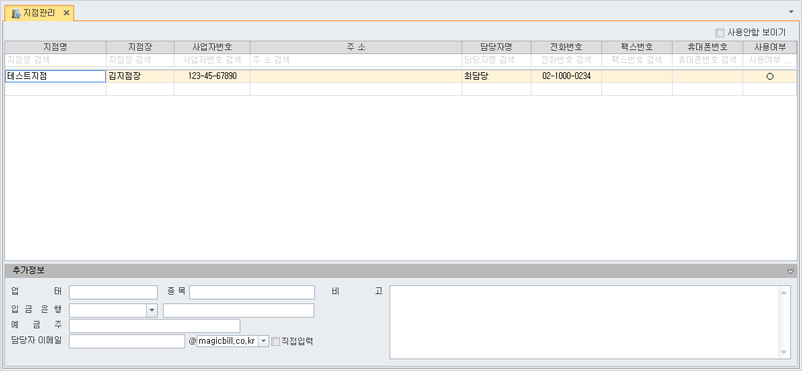Select the 지점관리 tab
This screenshot has width=802, height=371.
click(x=40, y=12)
